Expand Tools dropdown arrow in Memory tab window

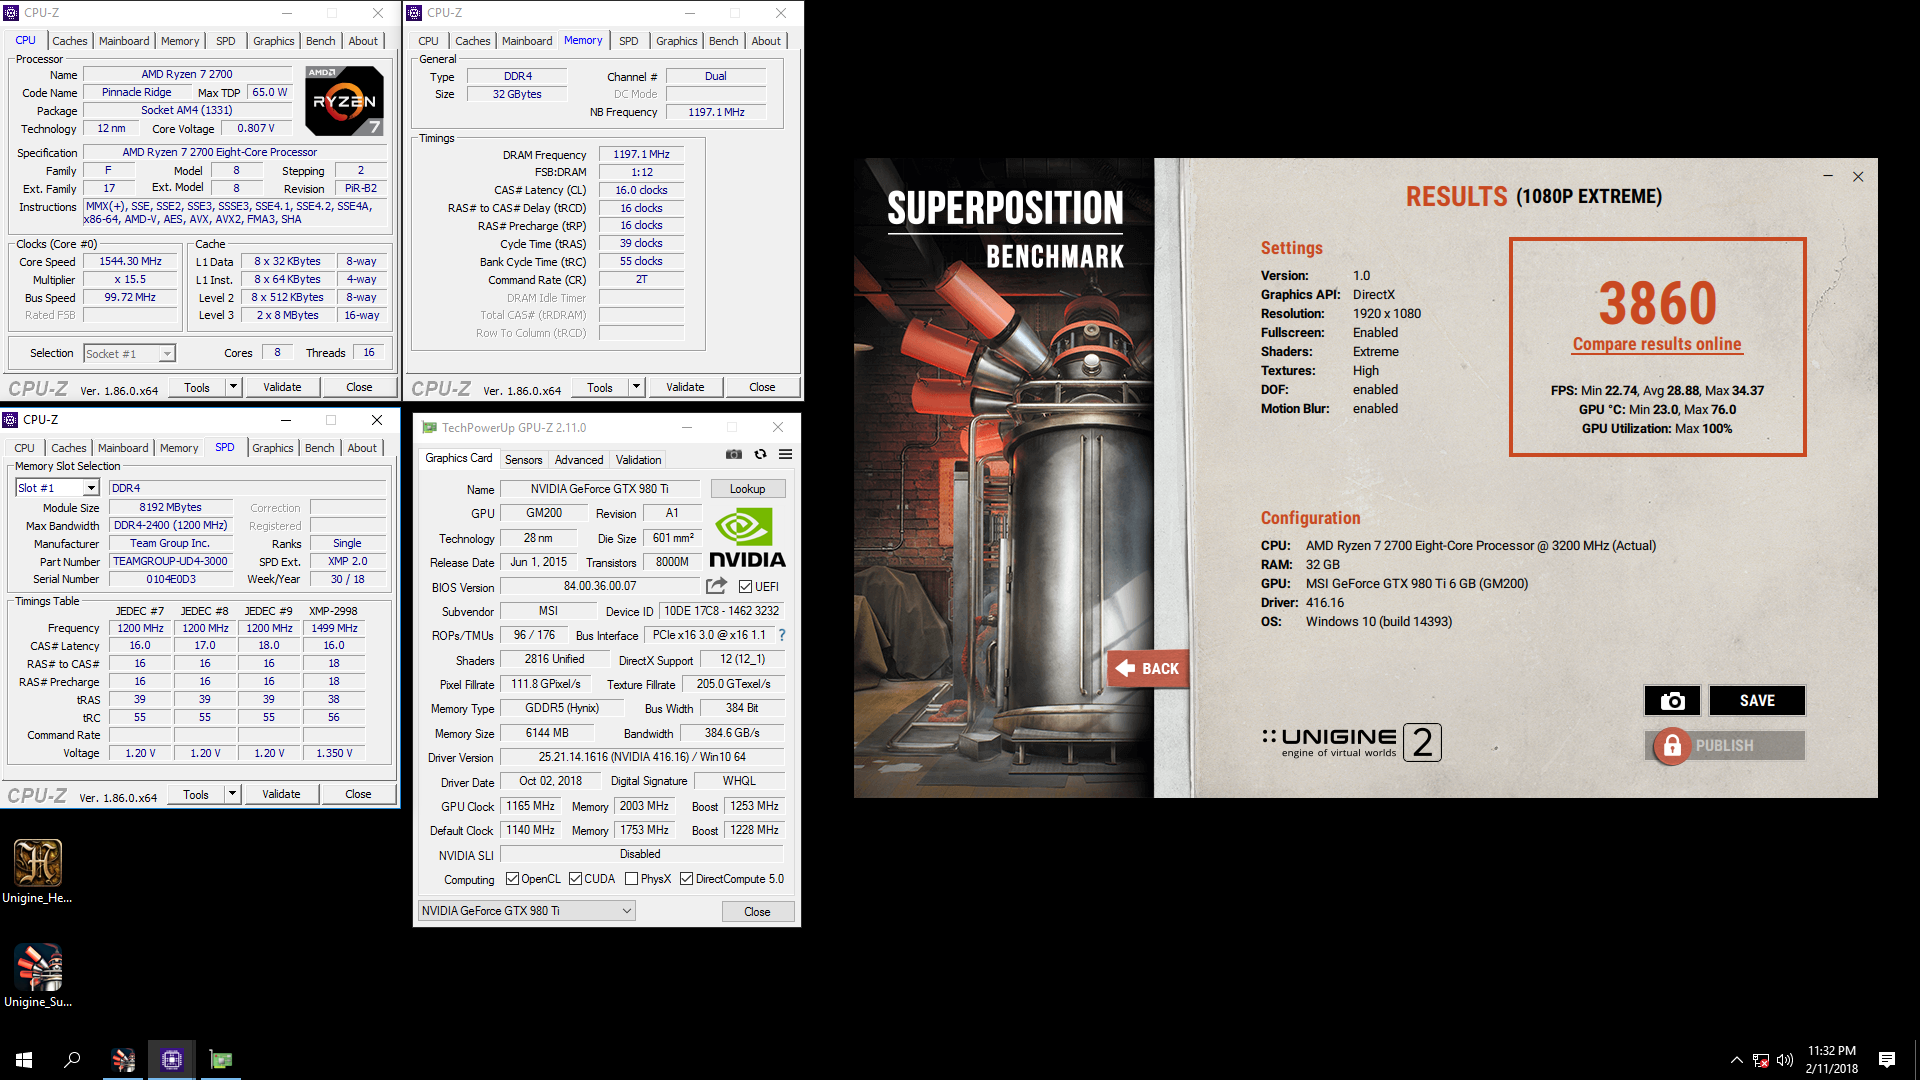point(636,387)
